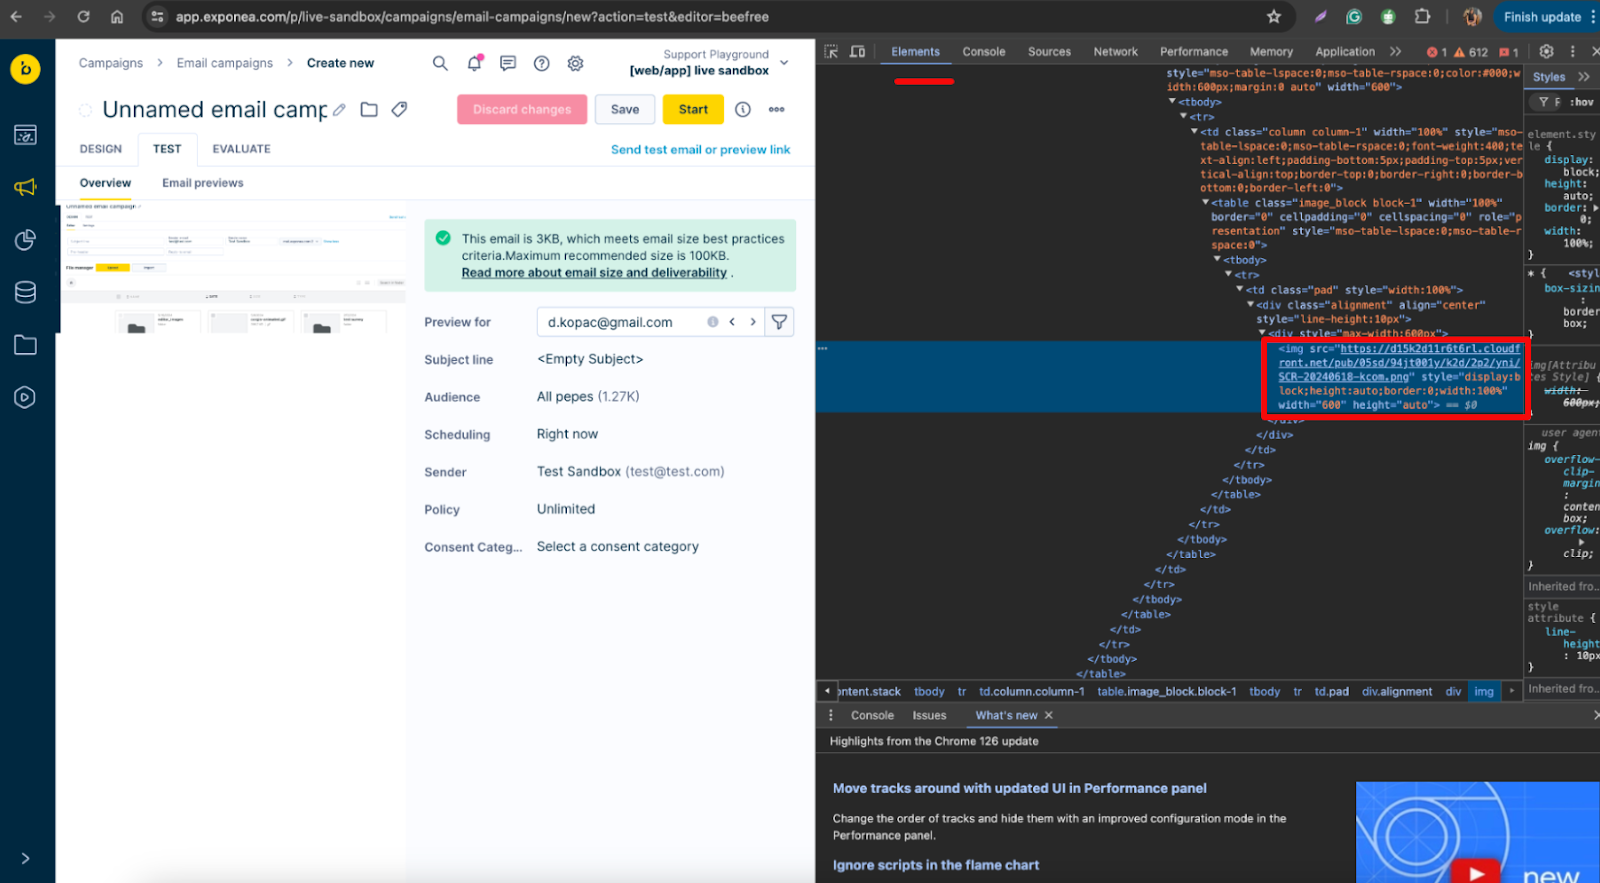Switch to the TEST tab

[x=167, y=149]
